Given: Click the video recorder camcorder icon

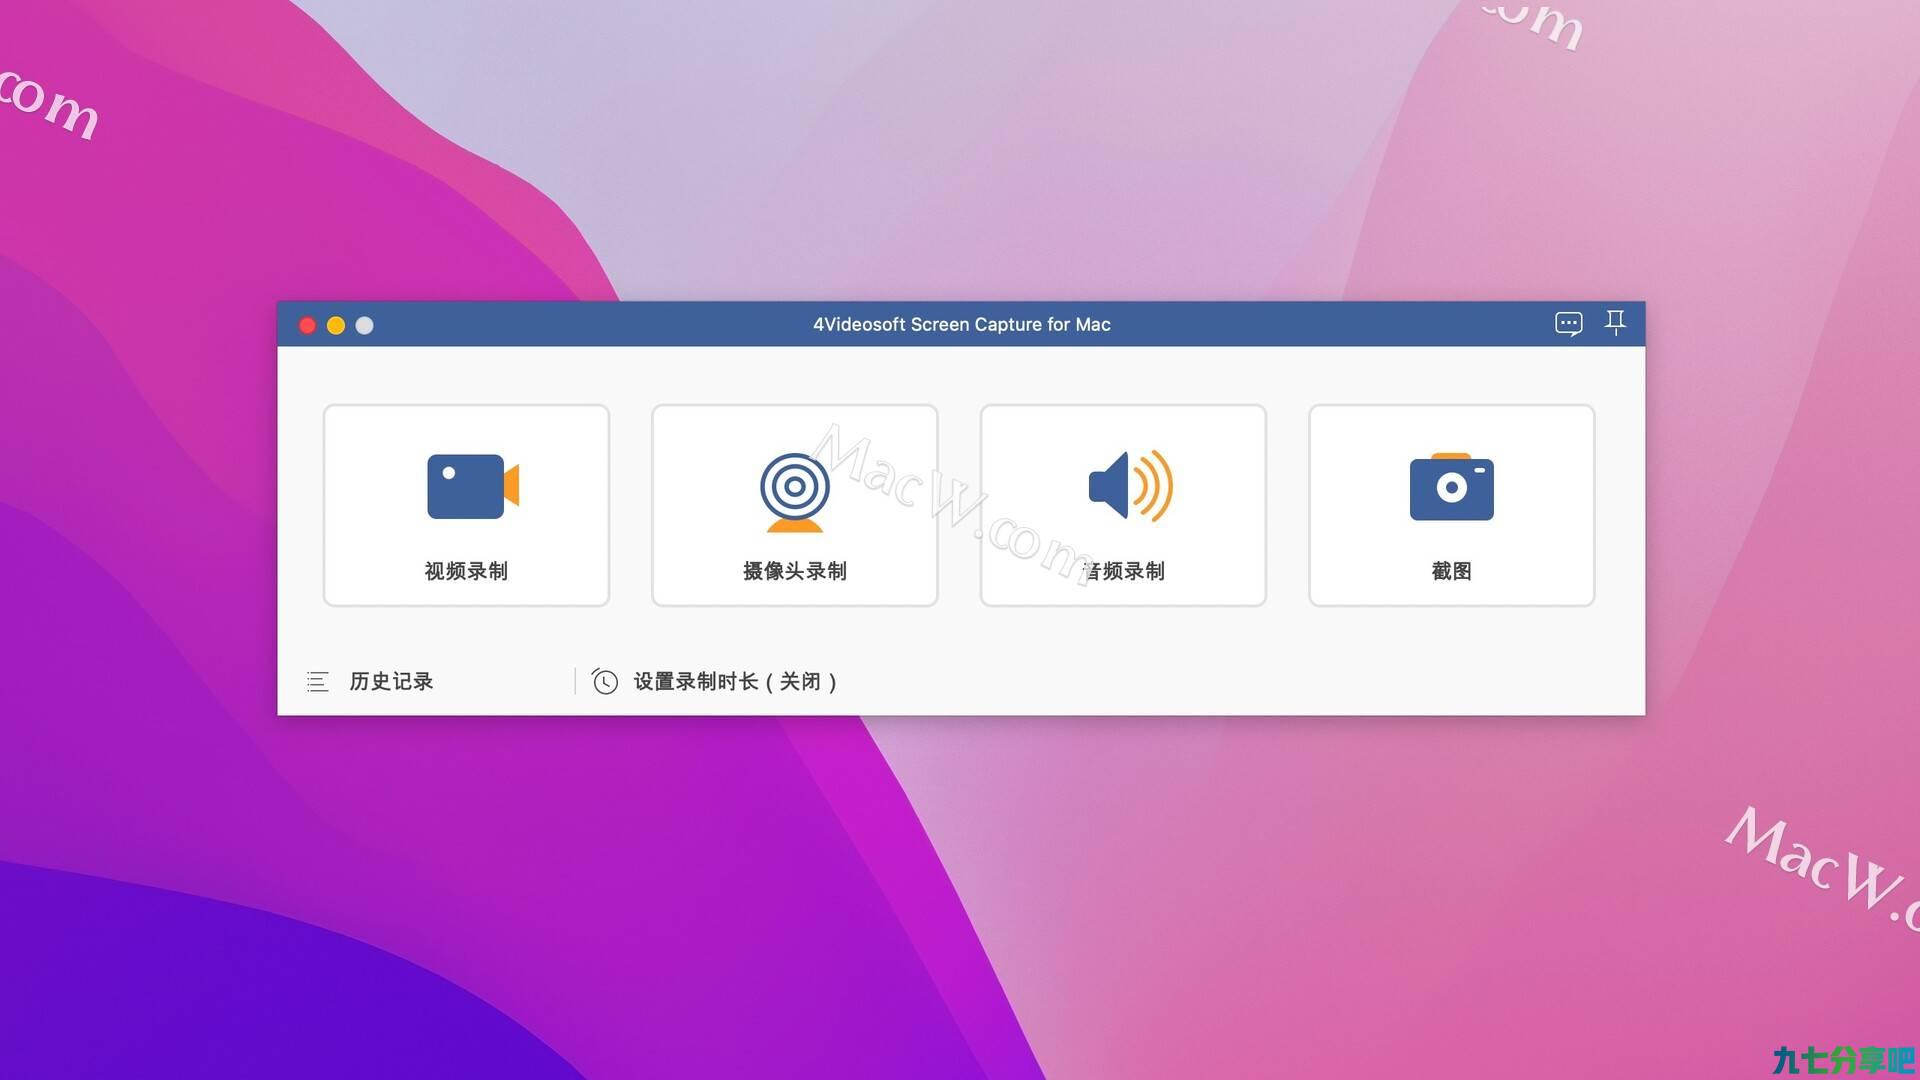Looking at the screenshot, I should [473, 487].
